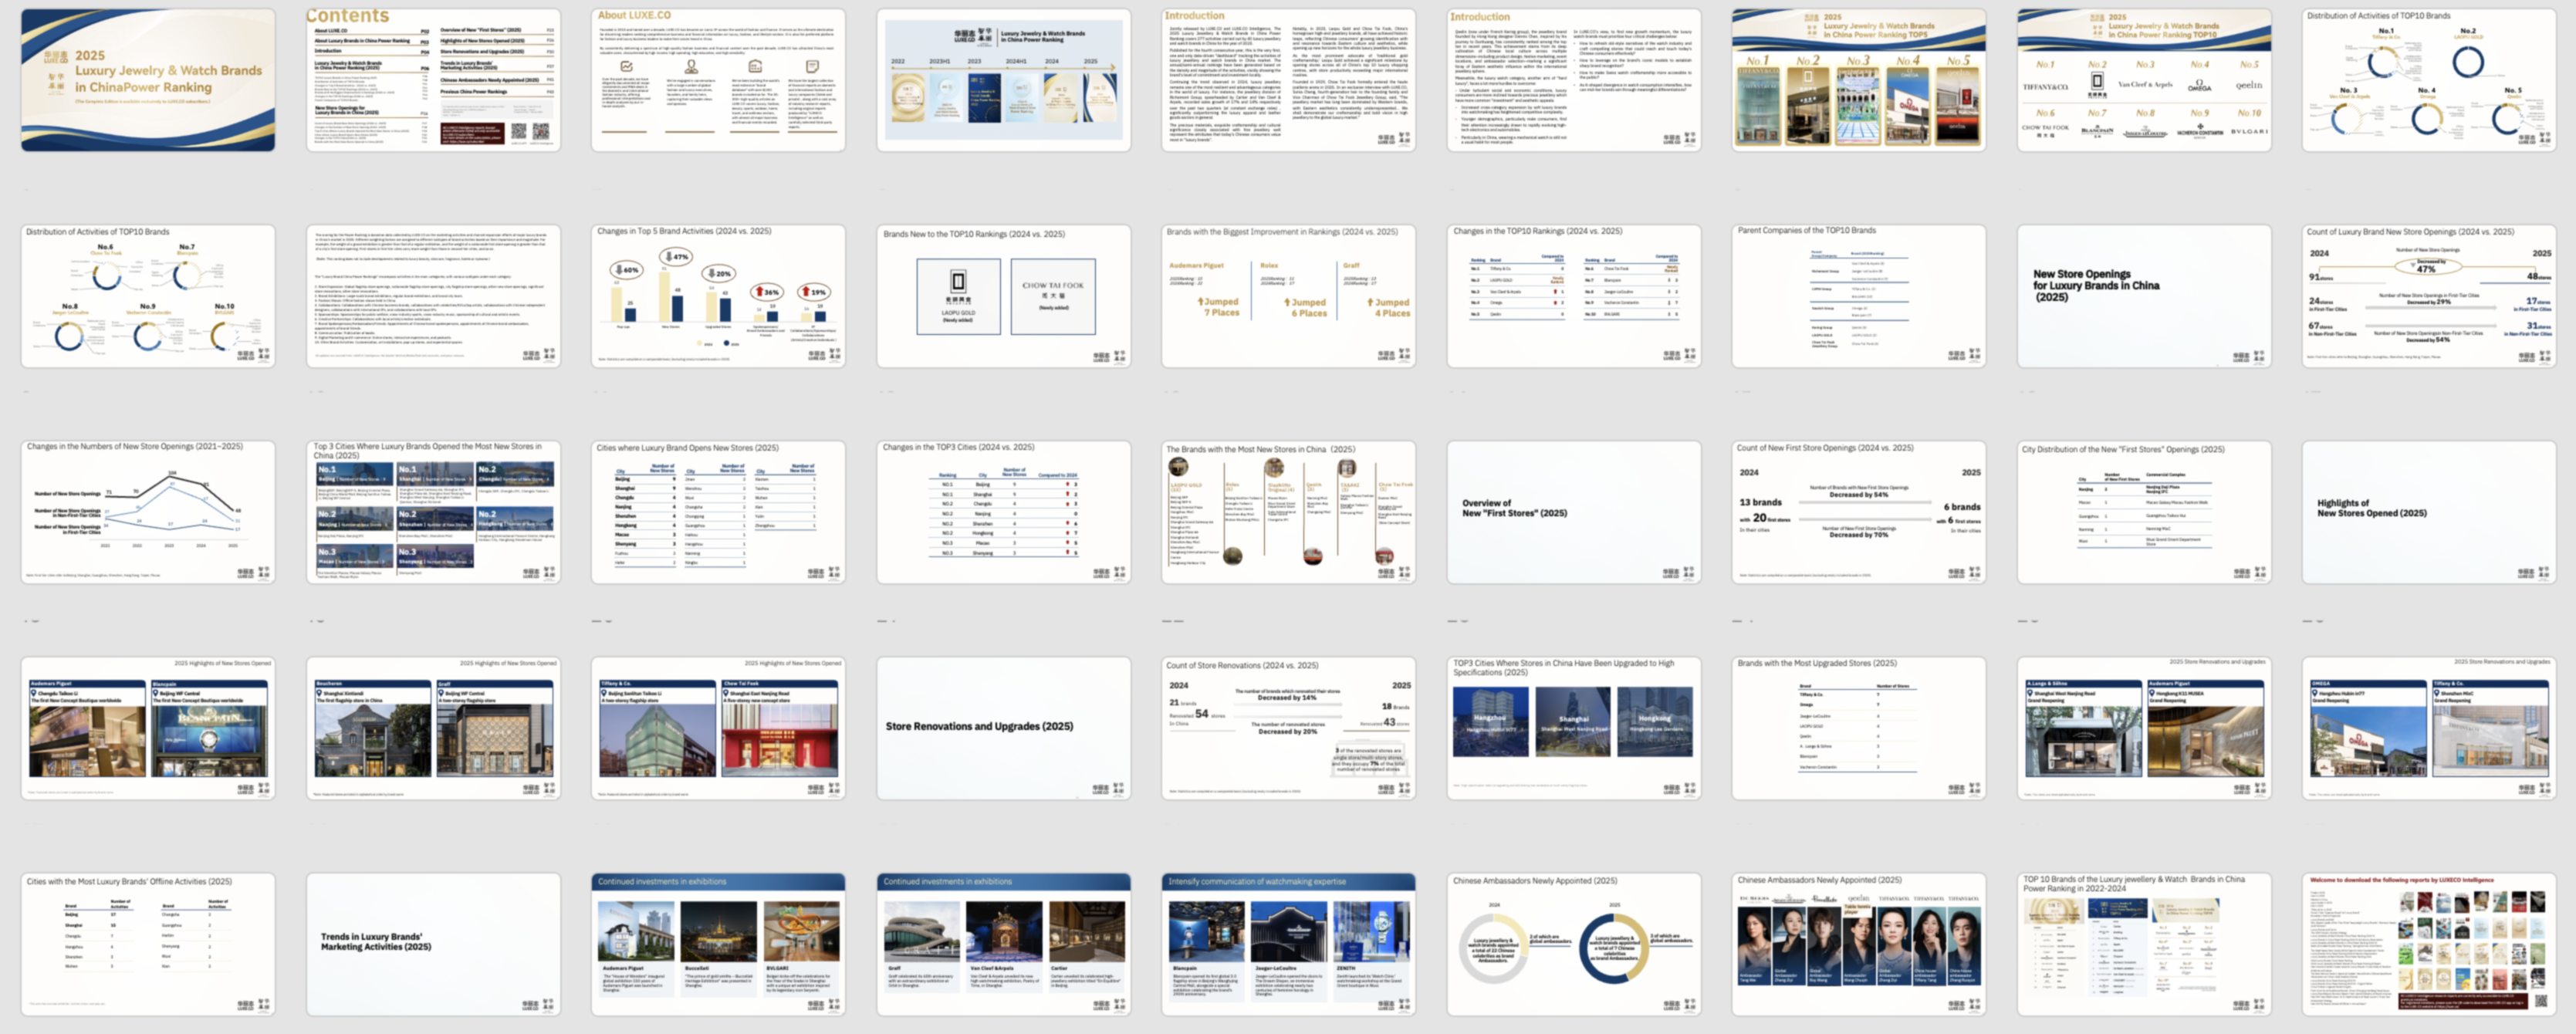Open Intensify communication of watchmaking expertise slide
This screenshot has height=1034, width=2576.
coord(1288,944)
